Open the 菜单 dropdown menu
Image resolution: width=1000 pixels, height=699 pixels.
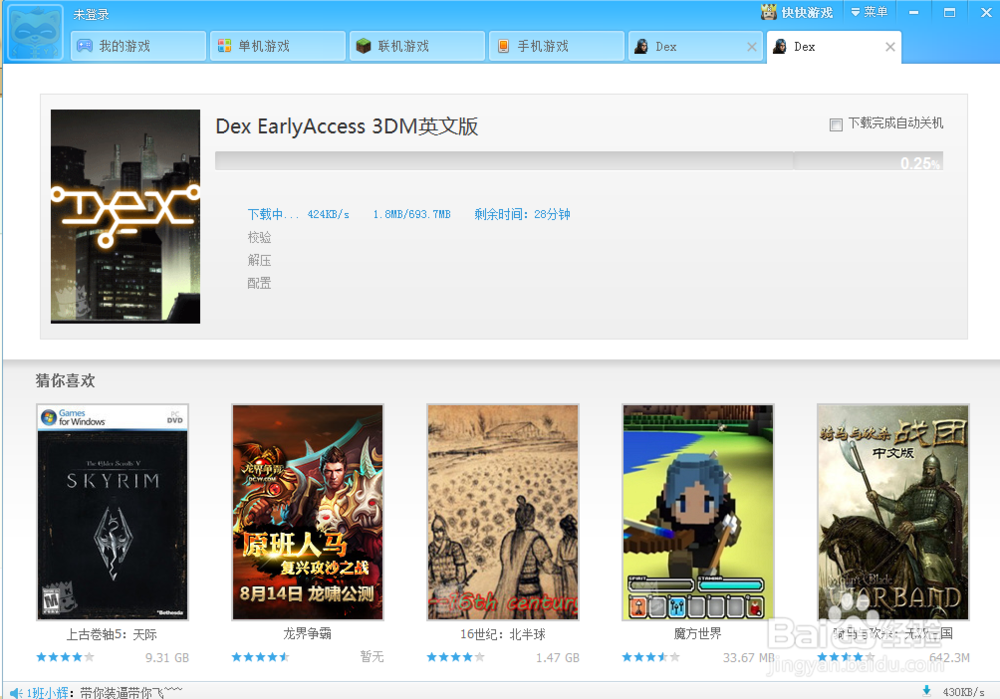869,12
